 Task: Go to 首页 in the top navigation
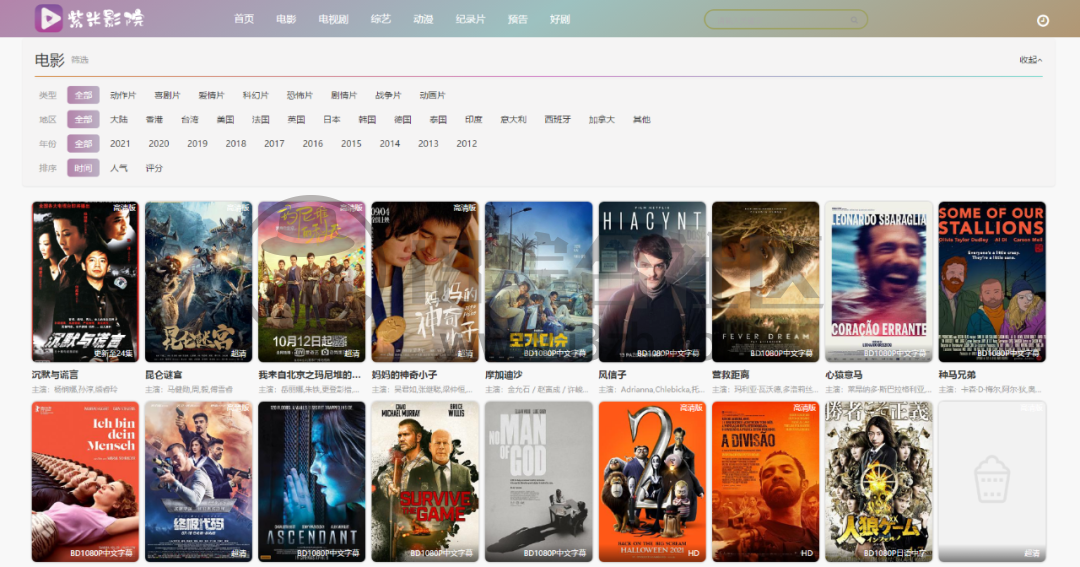244,19
